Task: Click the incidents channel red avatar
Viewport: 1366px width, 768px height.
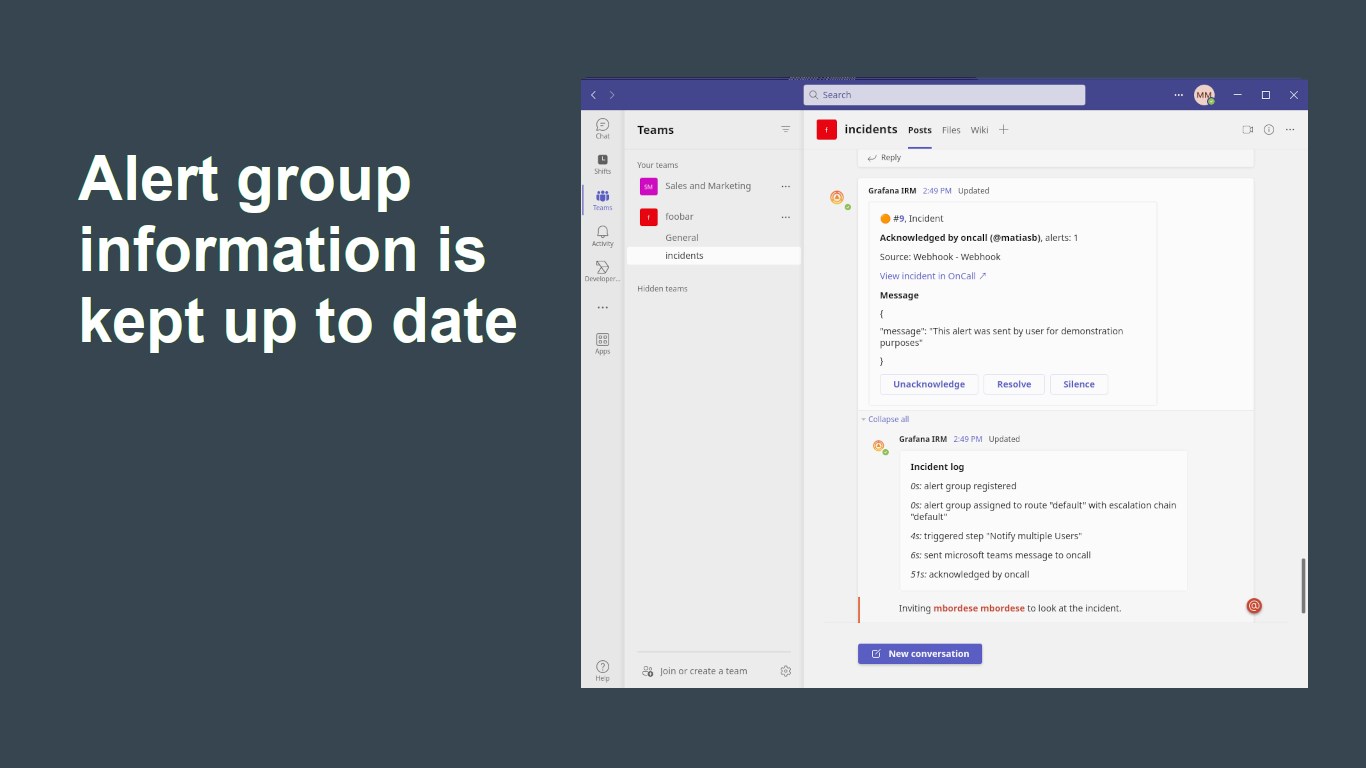Action: pos(826,129)
